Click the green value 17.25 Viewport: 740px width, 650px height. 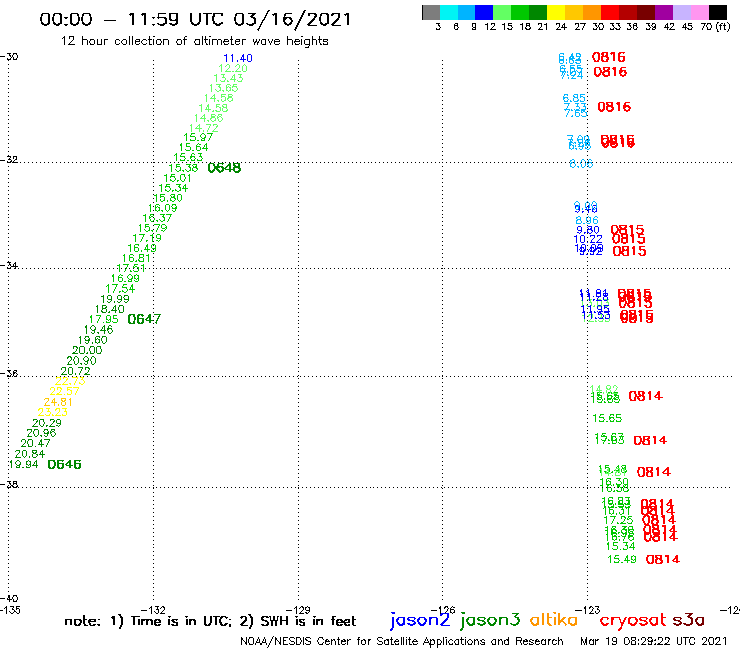618,520
